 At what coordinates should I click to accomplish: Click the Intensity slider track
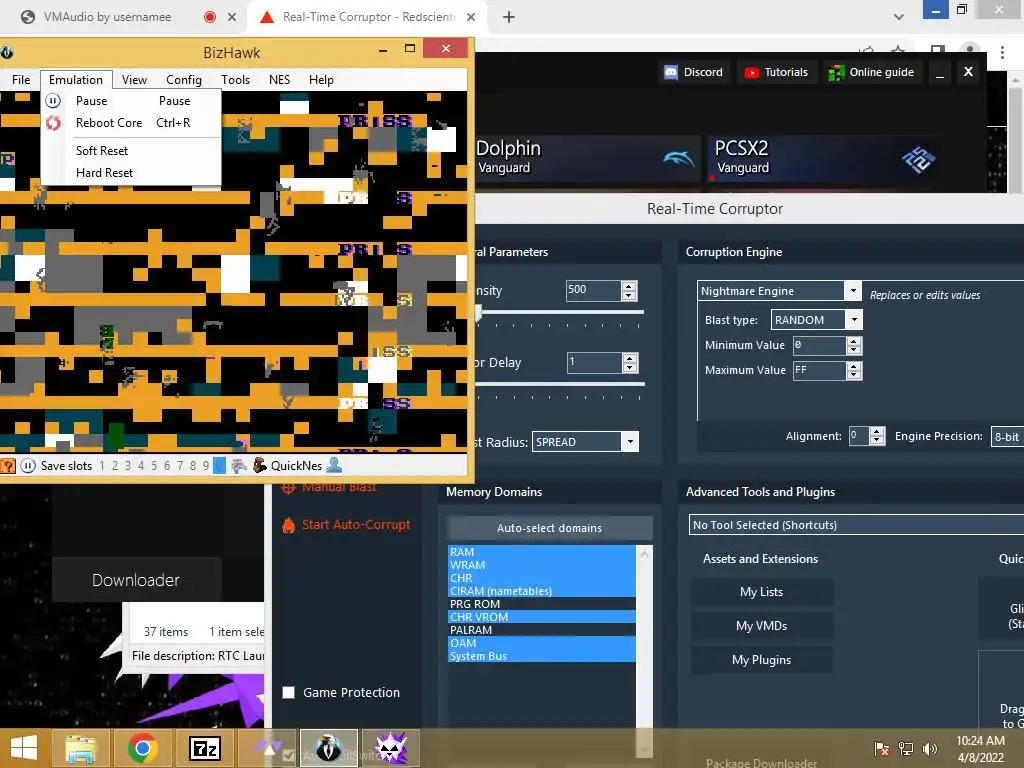tap(560, 313)
